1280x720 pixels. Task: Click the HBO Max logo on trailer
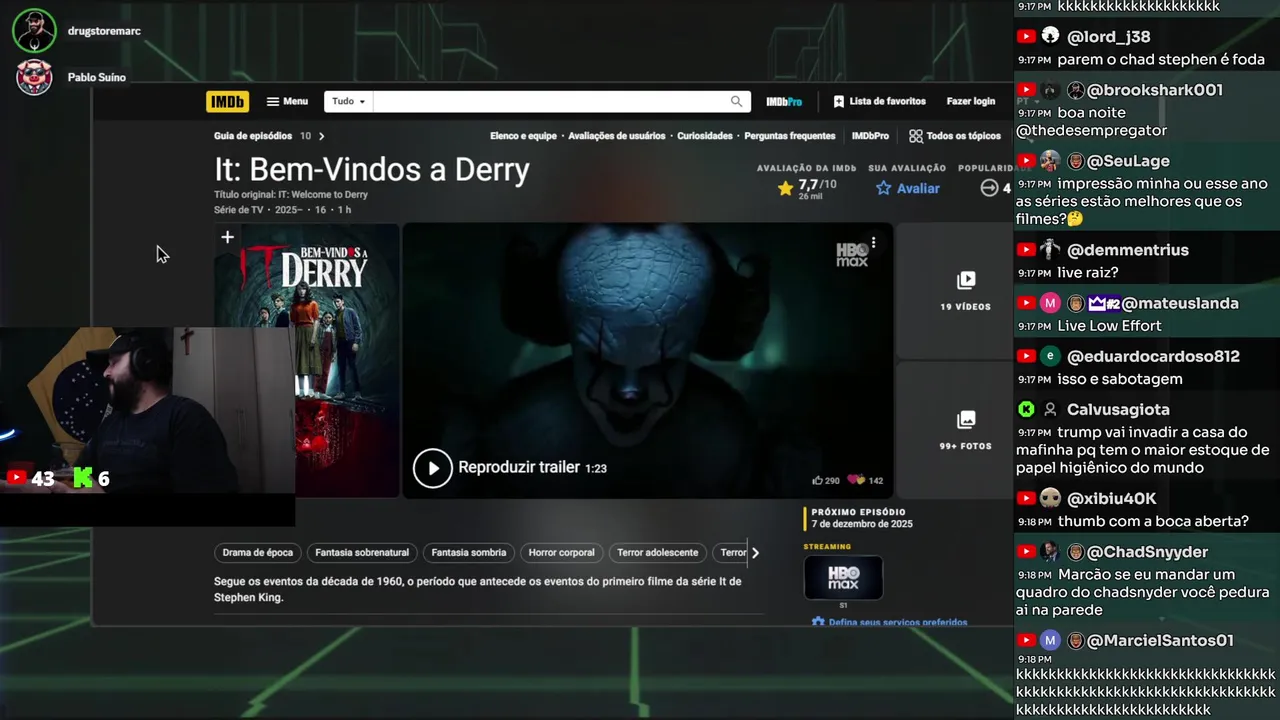[852, 254]
